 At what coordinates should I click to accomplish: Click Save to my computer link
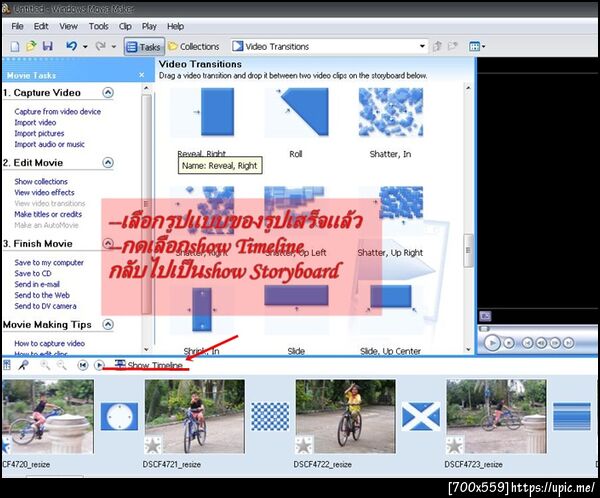pyautogui.click(x=49, y=263)
